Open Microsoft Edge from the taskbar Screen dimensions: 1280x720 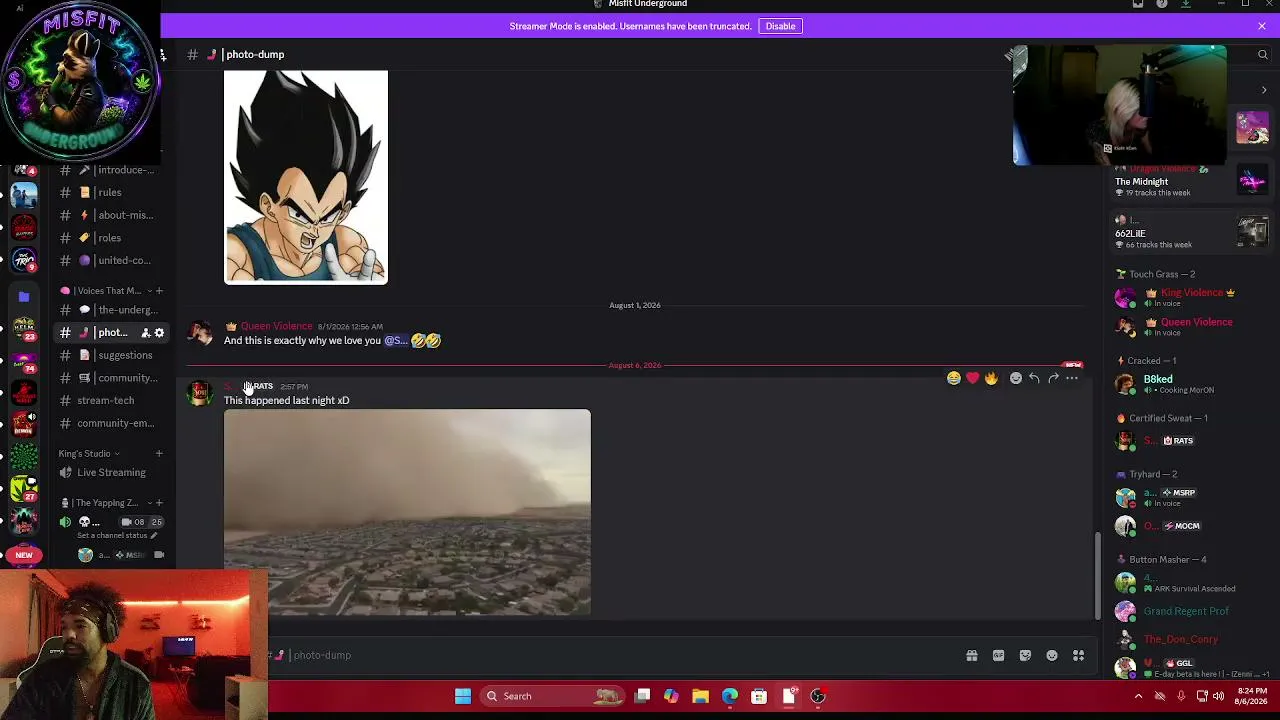point(730,696)
